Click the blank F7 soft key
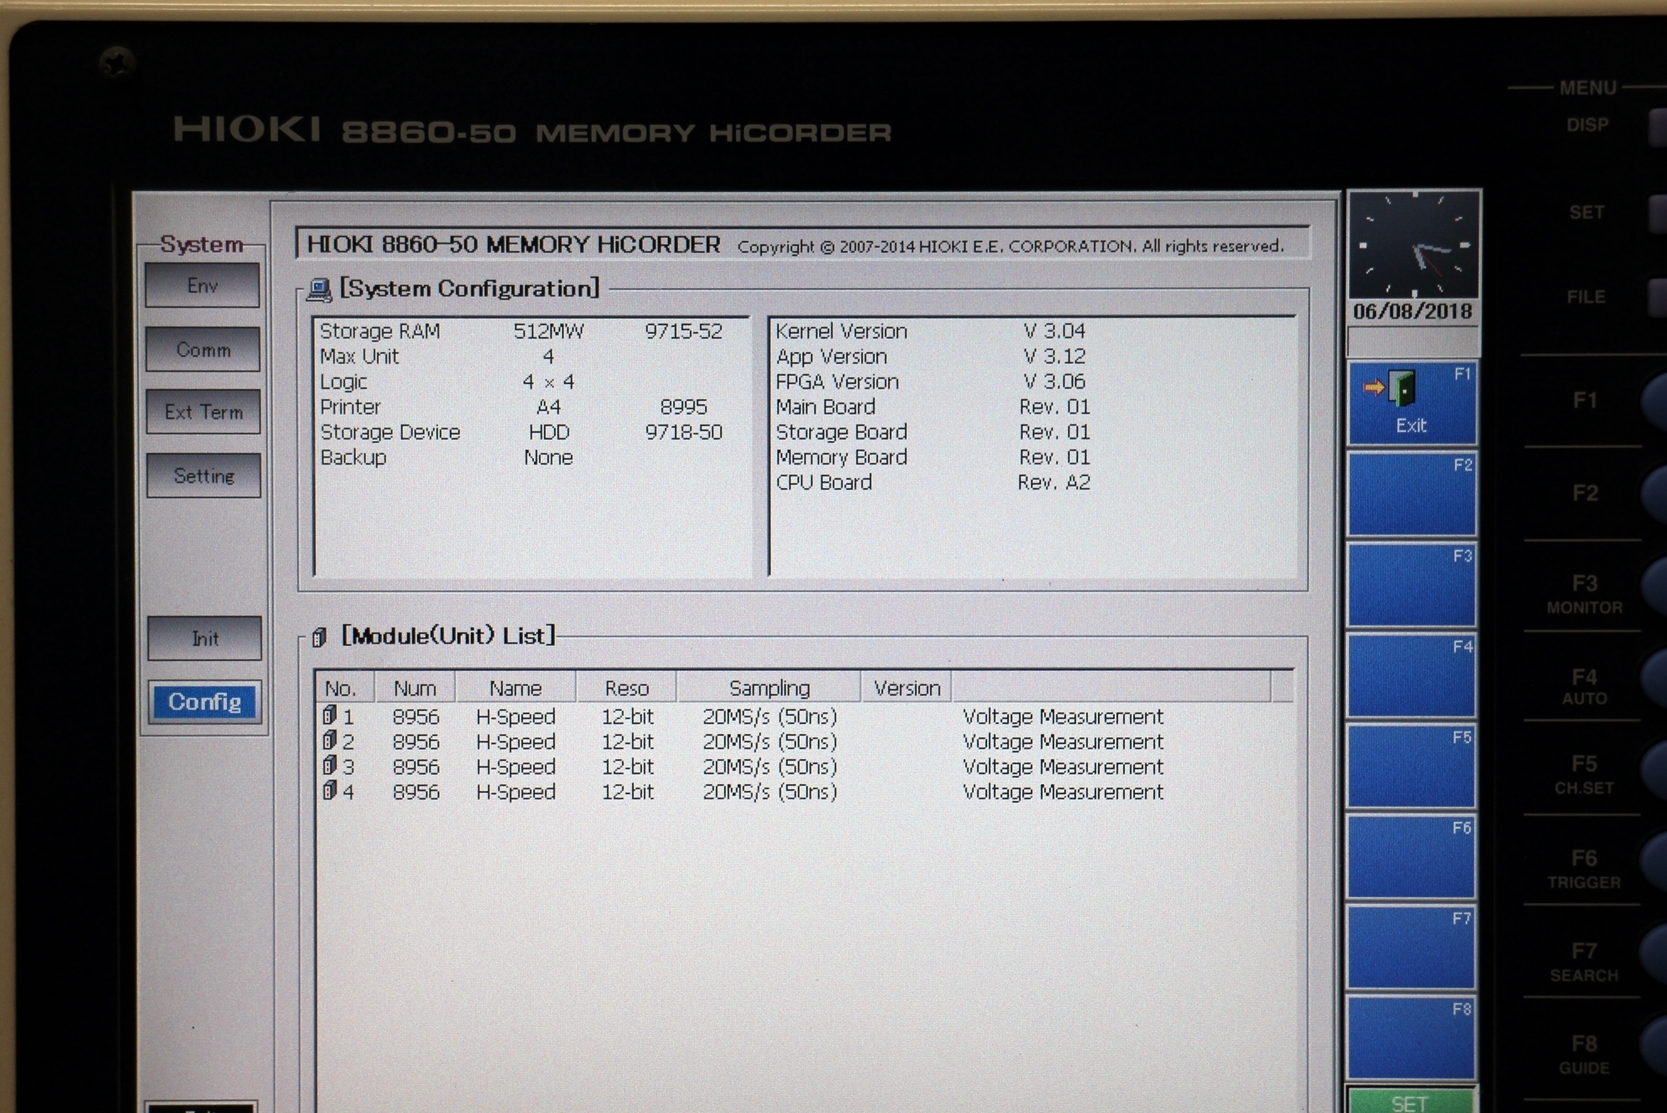Screen dimensions: 1667x1113 pyautogui.click(x=1412, y=947)
